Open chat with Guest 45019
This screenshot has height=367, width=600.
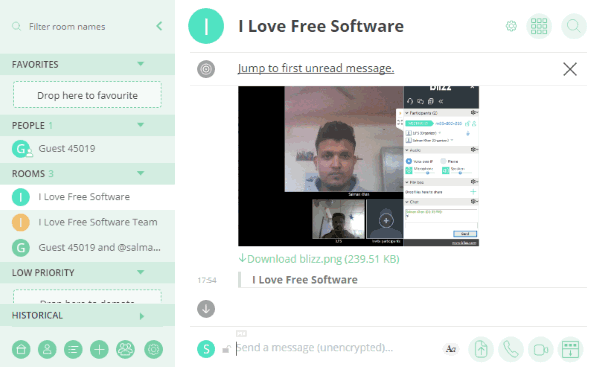pos(87,148)
